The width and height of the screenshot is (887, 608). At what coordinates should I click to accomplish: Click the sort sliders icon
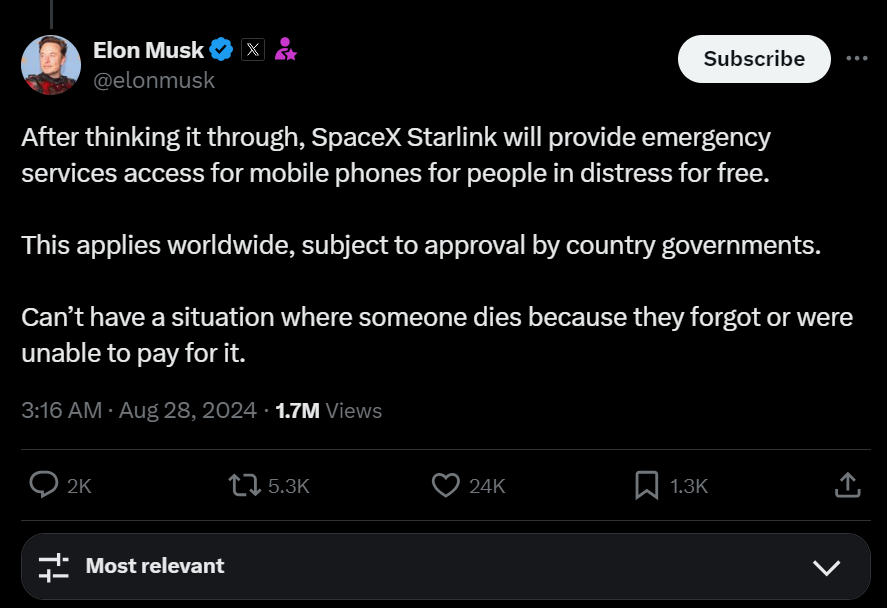coord(54,567)
